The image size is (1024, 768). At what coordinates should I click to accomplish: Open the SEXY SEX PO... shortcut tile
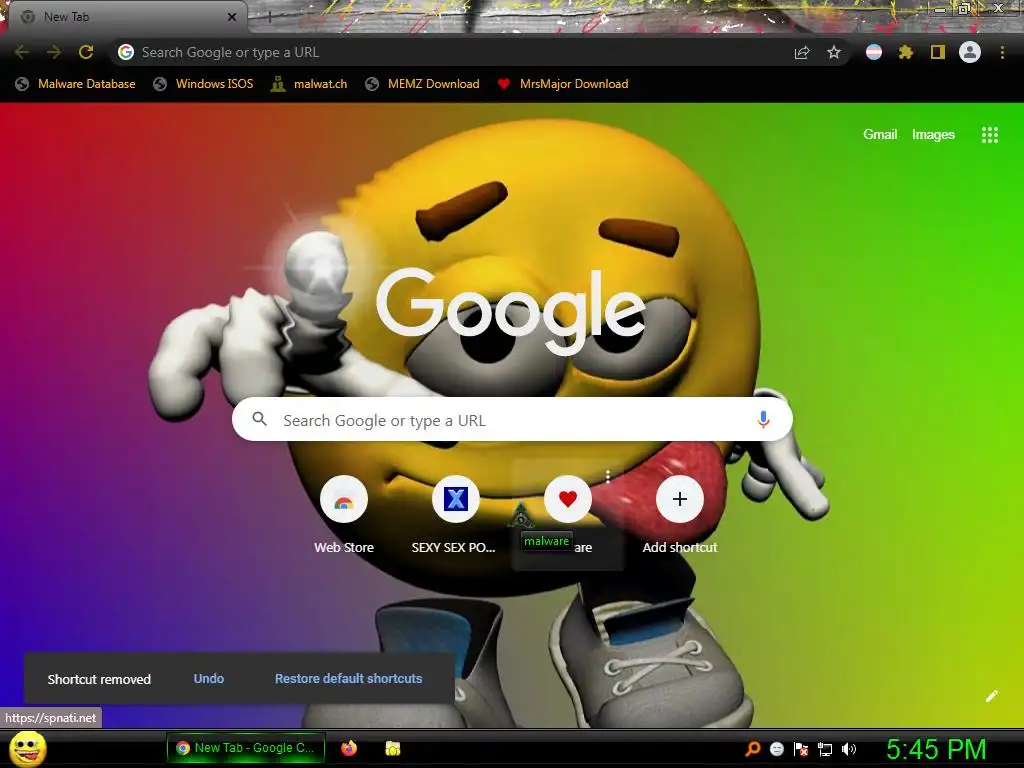[x=455, y=515]
